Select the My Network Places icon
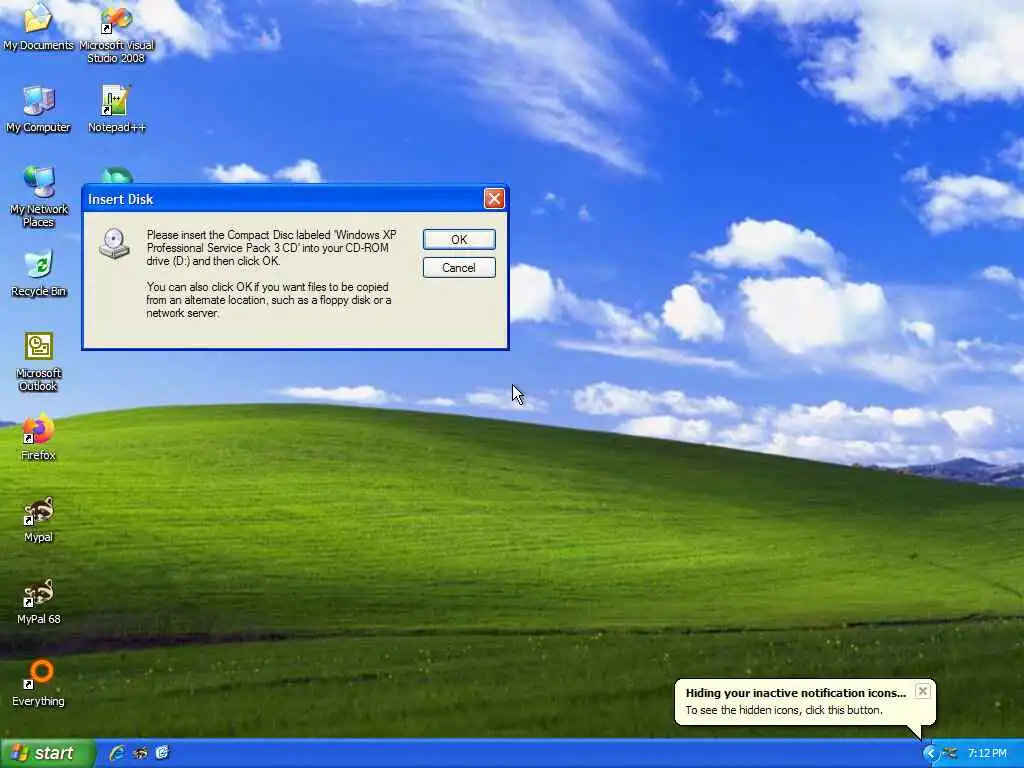Image resolution: width=1024 pixels, height=768 pixels. point(39,196)
